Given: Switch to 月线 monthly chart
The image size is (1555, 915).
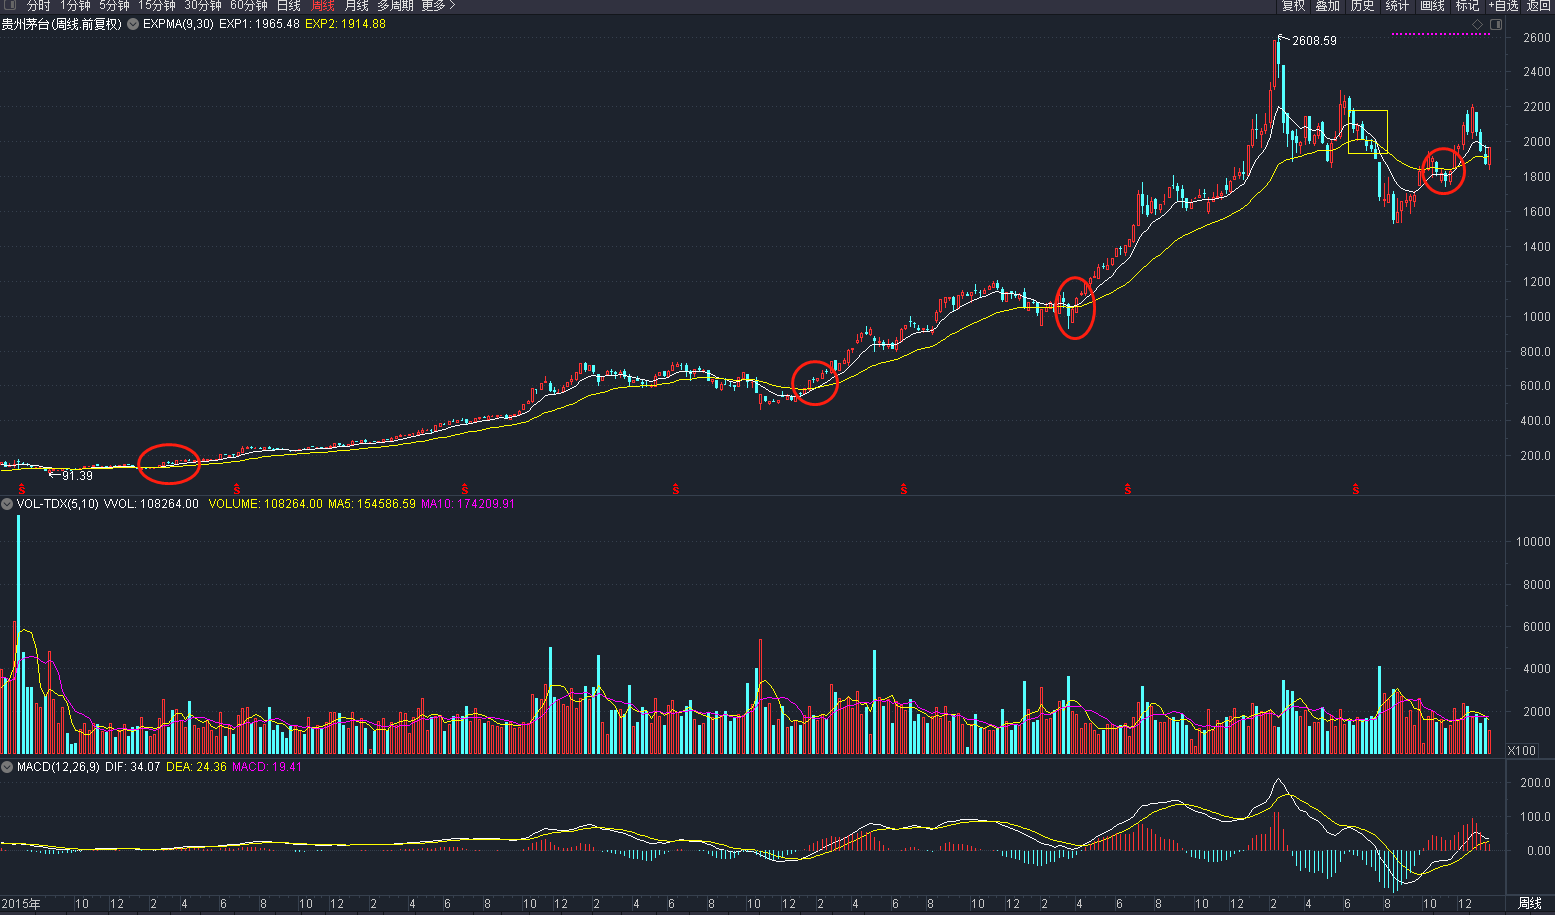Looking at the screenshot, I should tap(356, 6).
